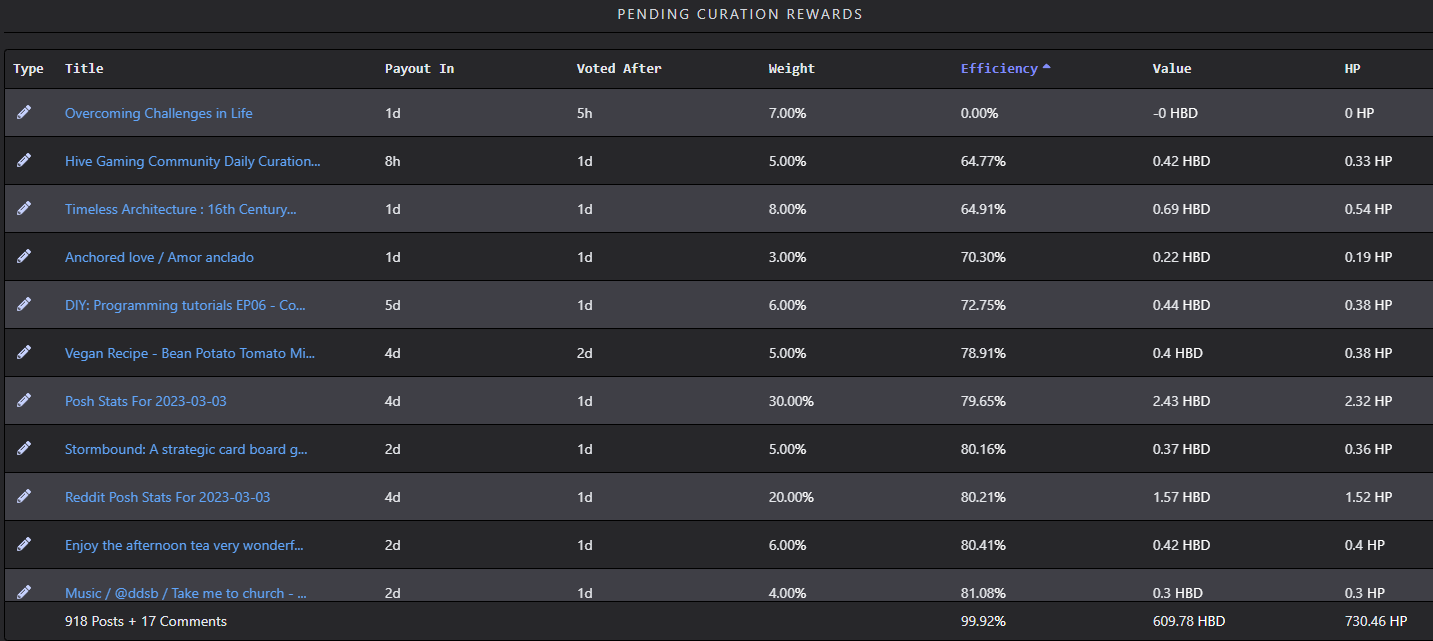Sort the table by Payout In

[419, 69]
